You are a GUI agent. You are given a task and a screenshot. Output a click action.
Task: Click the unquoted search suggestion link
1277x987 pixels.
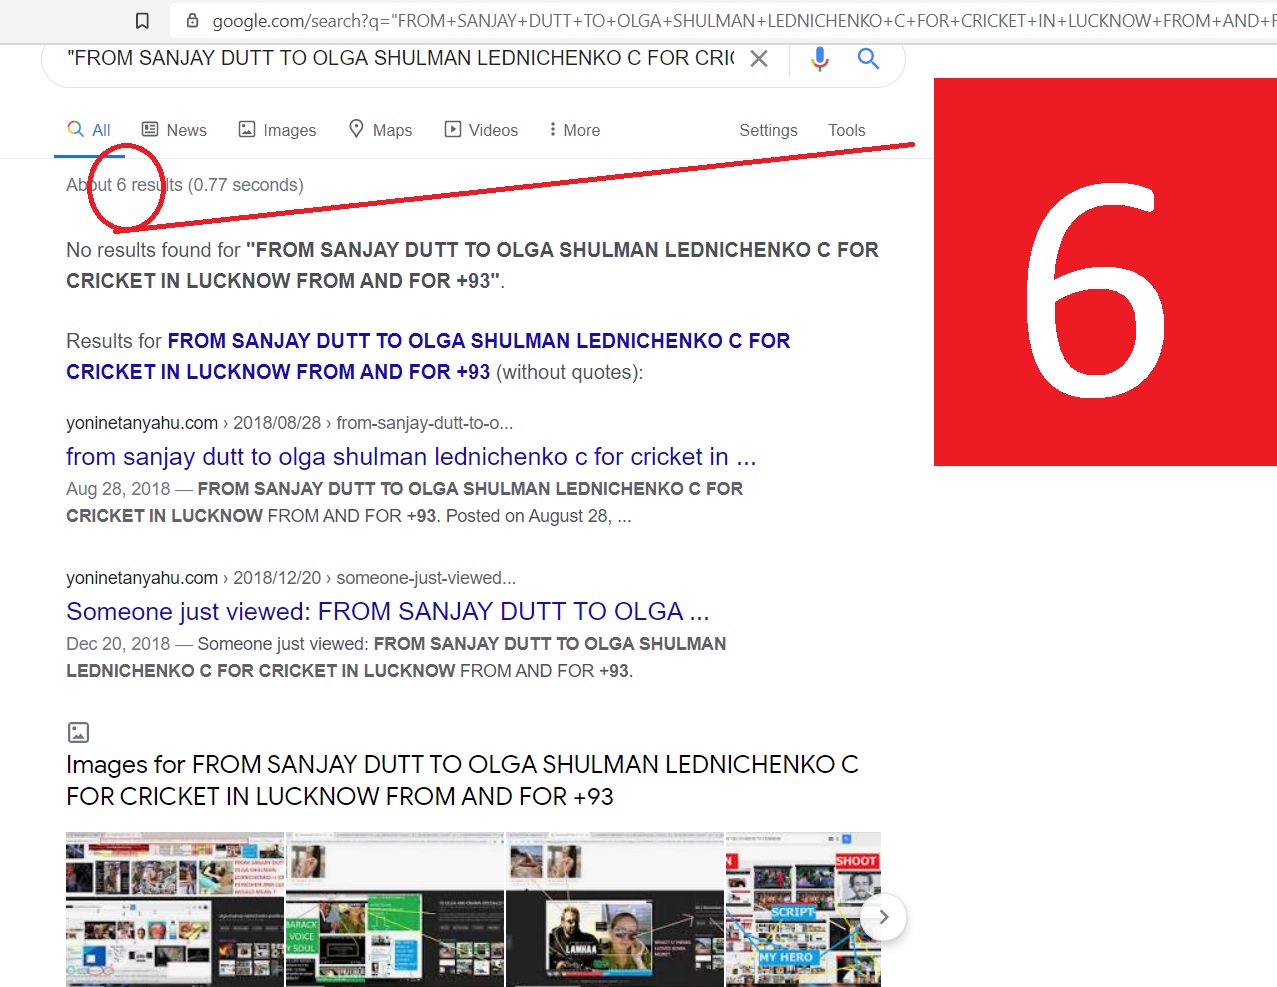(428, 356)
